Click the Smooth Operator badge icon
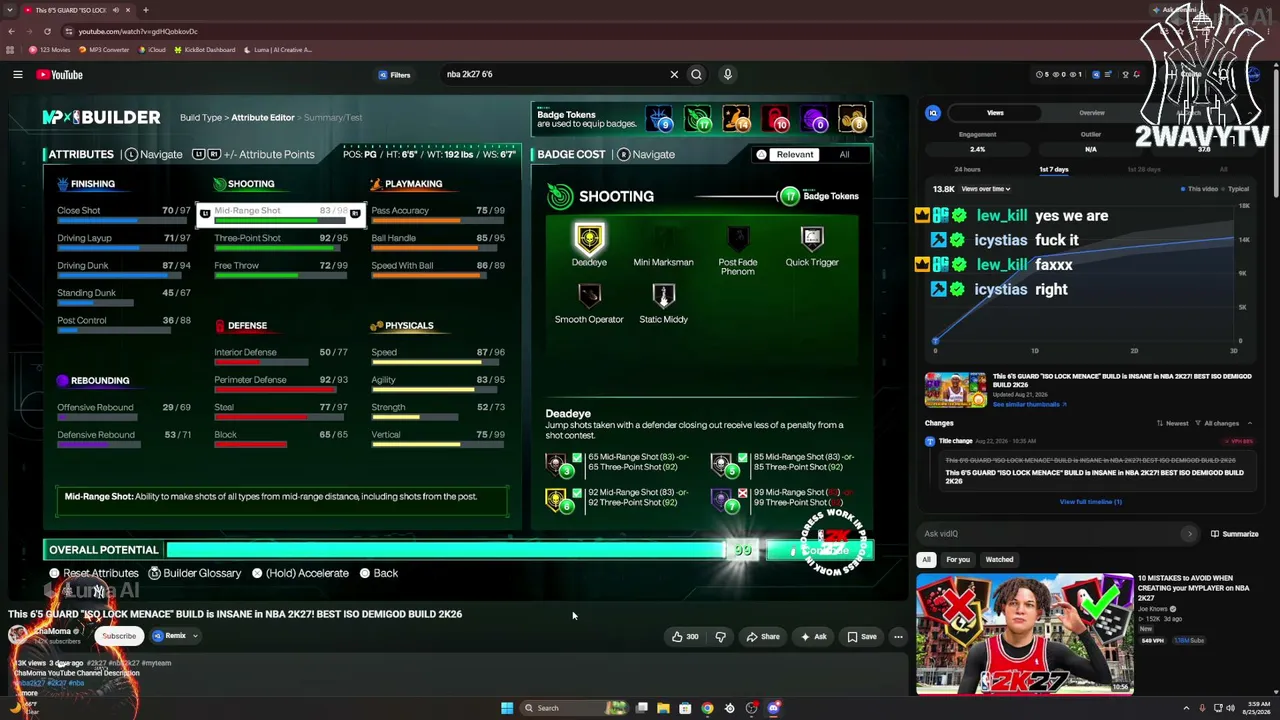 point(589,296)
